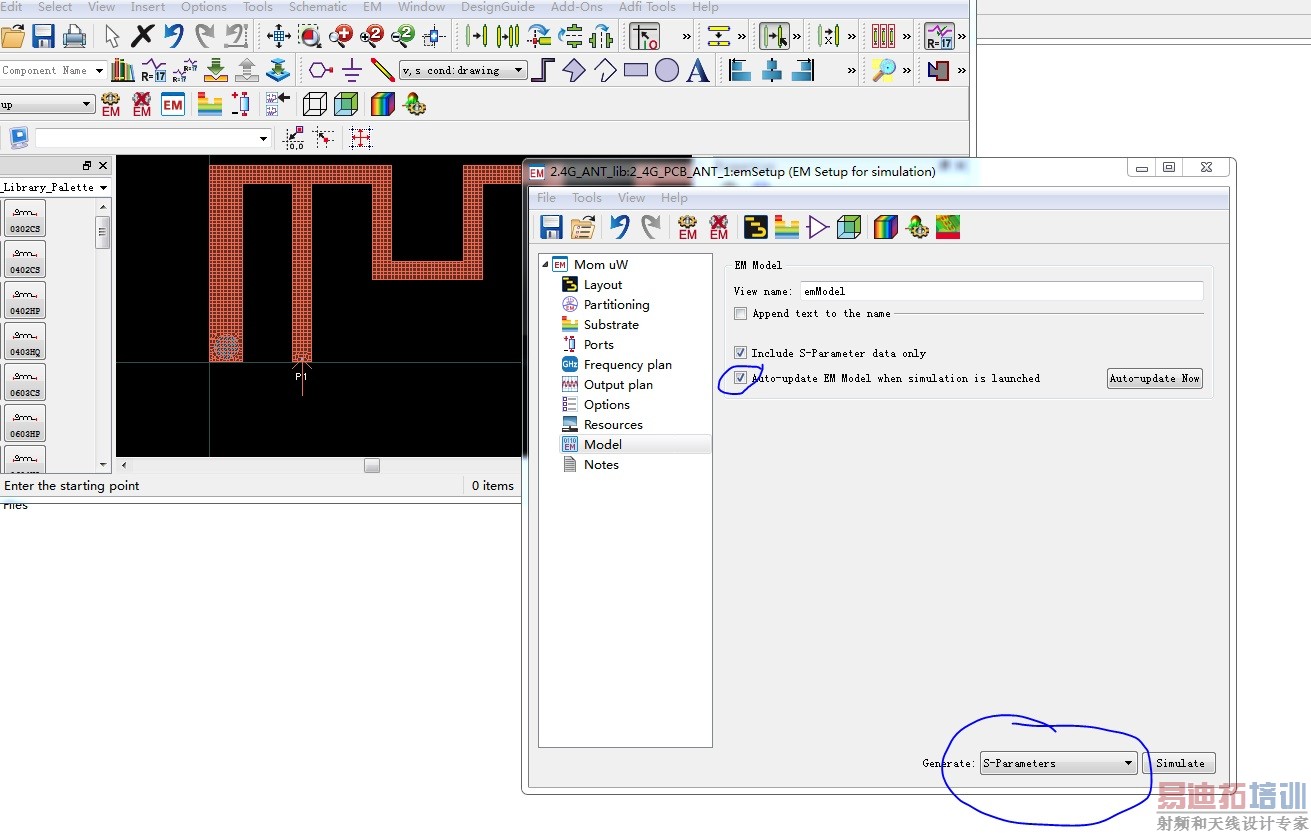Open the Tools menu in EM Setup window
The width and height of the screenshot is (1311, 833).
587,198
